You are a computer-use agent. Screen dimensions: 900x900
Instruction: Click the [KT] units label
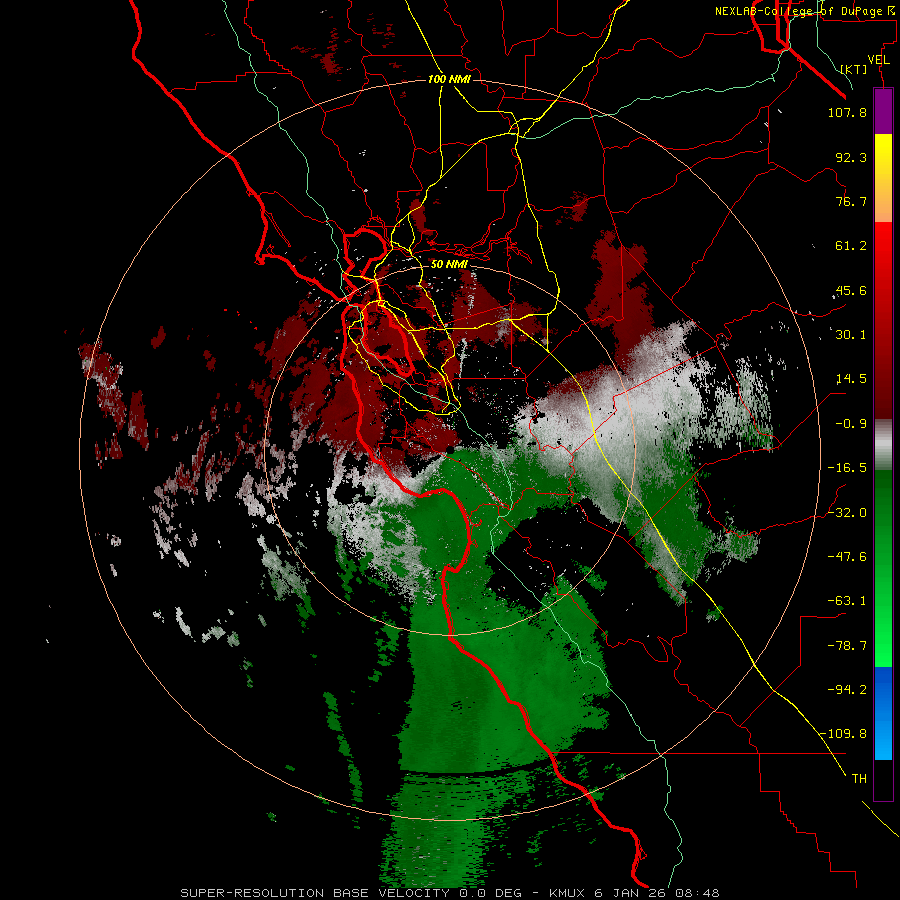[x=854, y=69]
